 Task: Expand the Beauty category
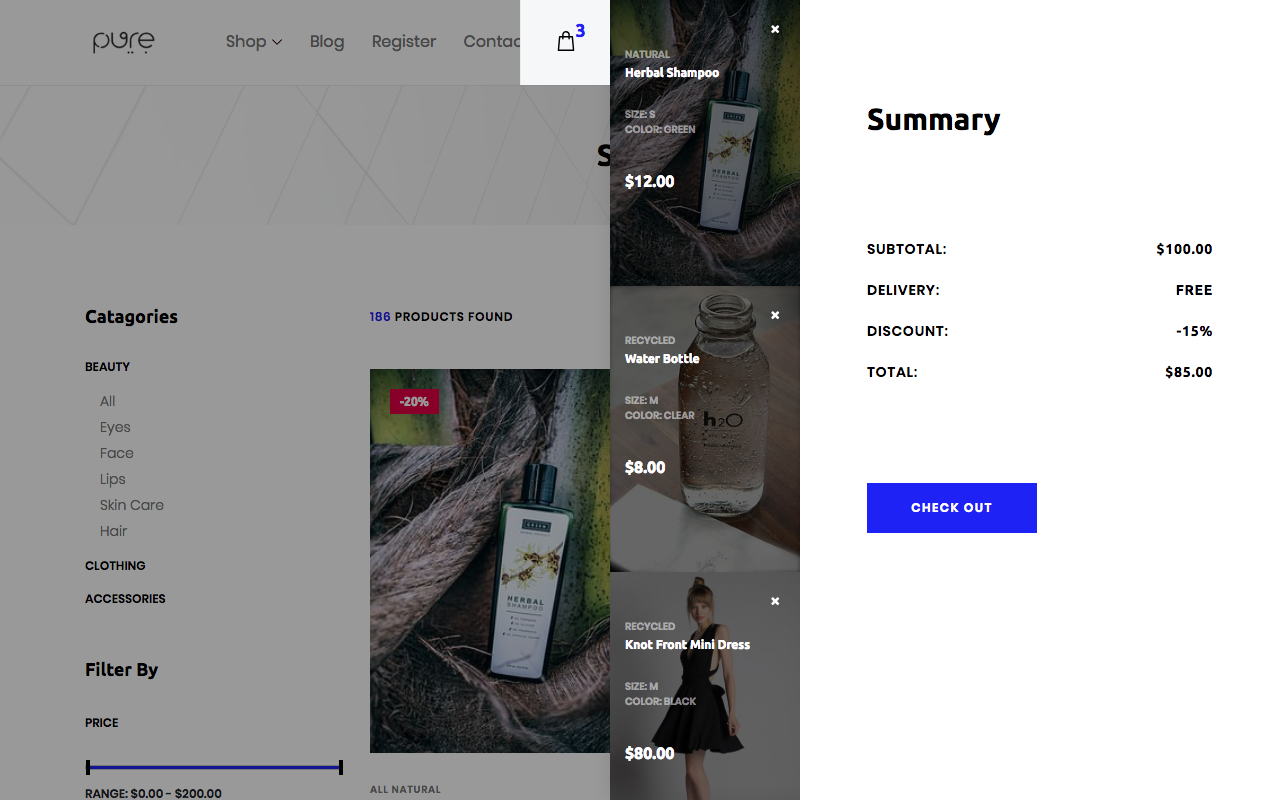click(108, 367)
